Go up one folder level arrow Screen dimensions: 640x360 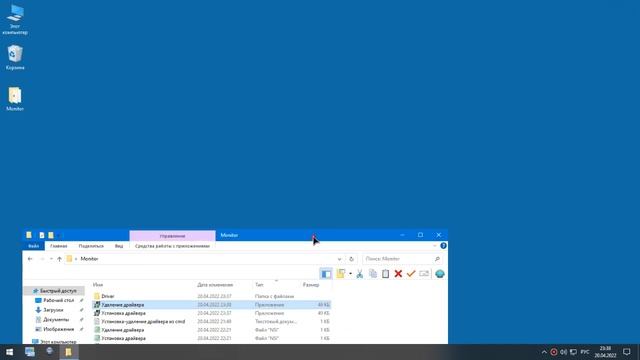tap(60, 259)
